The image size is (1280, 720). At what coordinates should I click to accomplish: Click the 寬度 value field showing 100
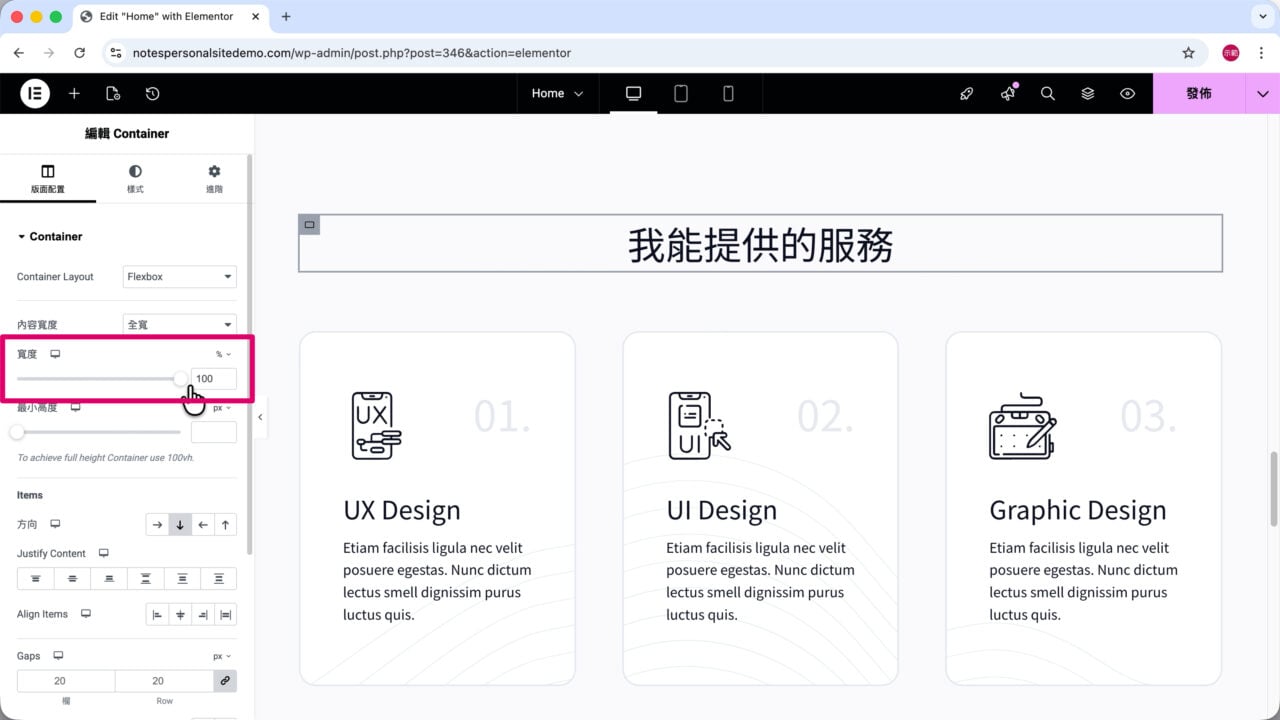tap(214, 378)
